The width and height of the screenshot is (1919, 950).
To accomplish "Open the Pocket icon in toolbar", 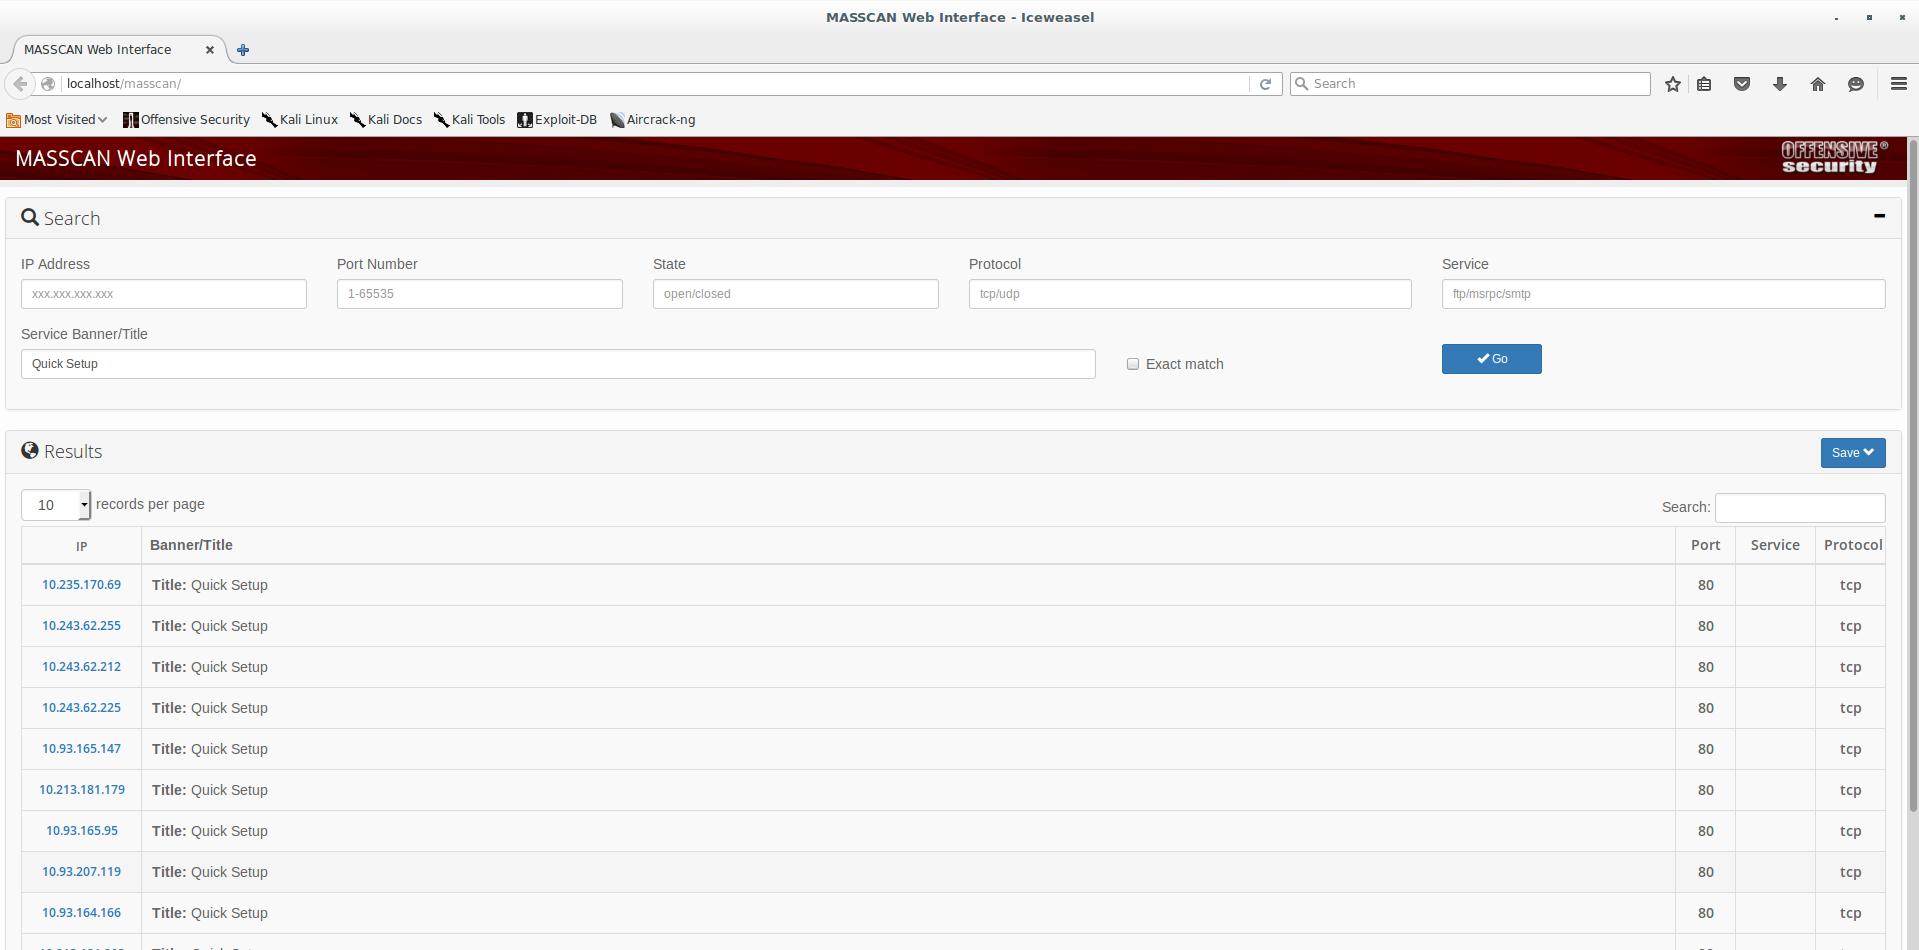I will 1741,84.
